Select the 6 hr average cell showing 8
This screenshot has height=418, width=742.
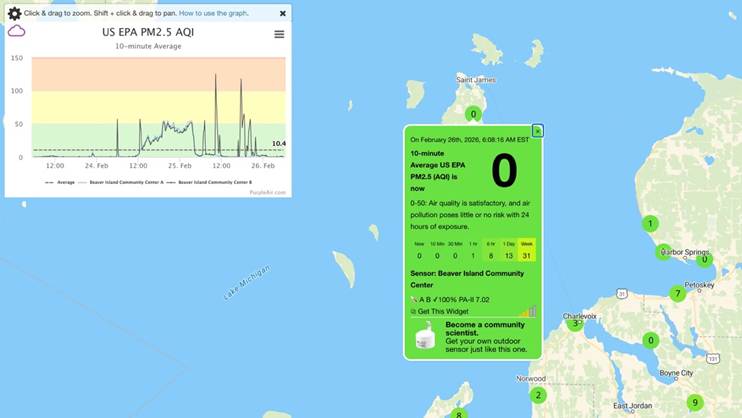coord(491,250)
